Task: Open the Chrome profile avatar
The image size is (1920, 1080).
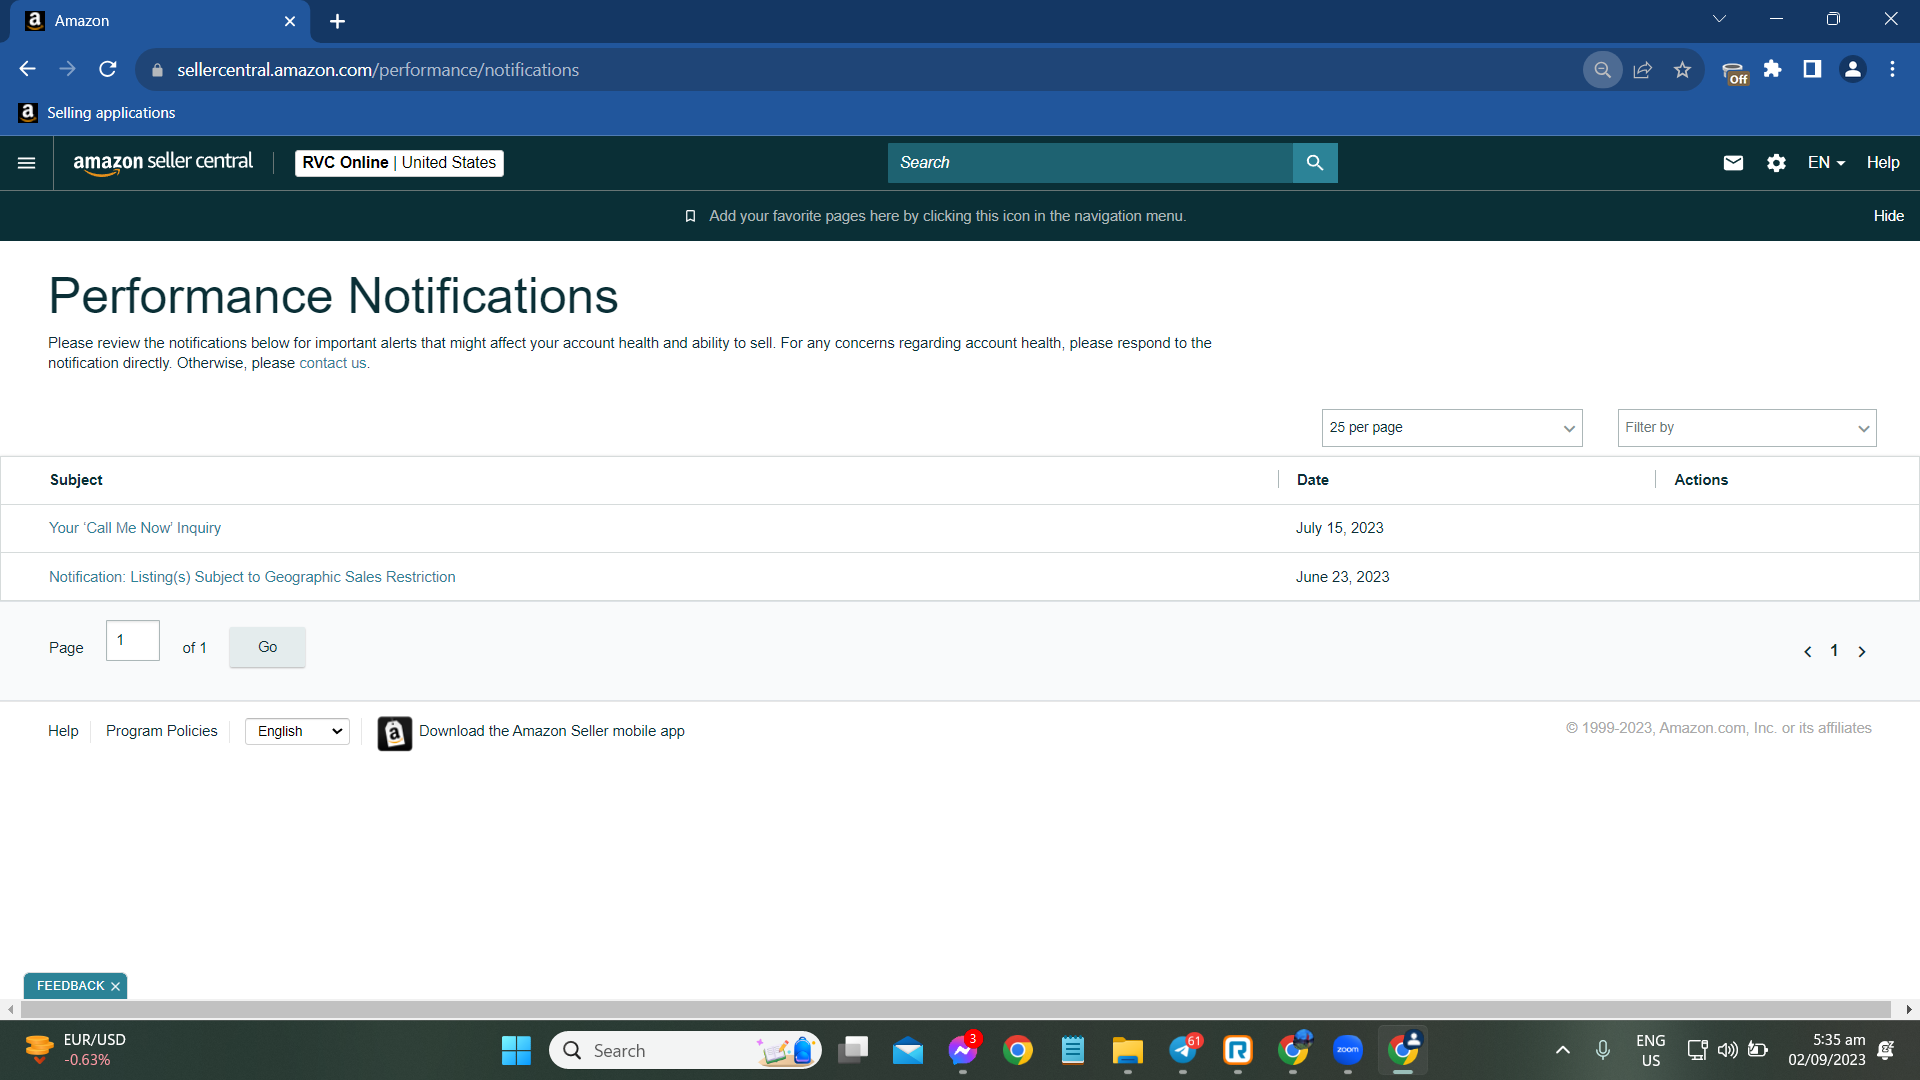Action: pos(1852,69)
